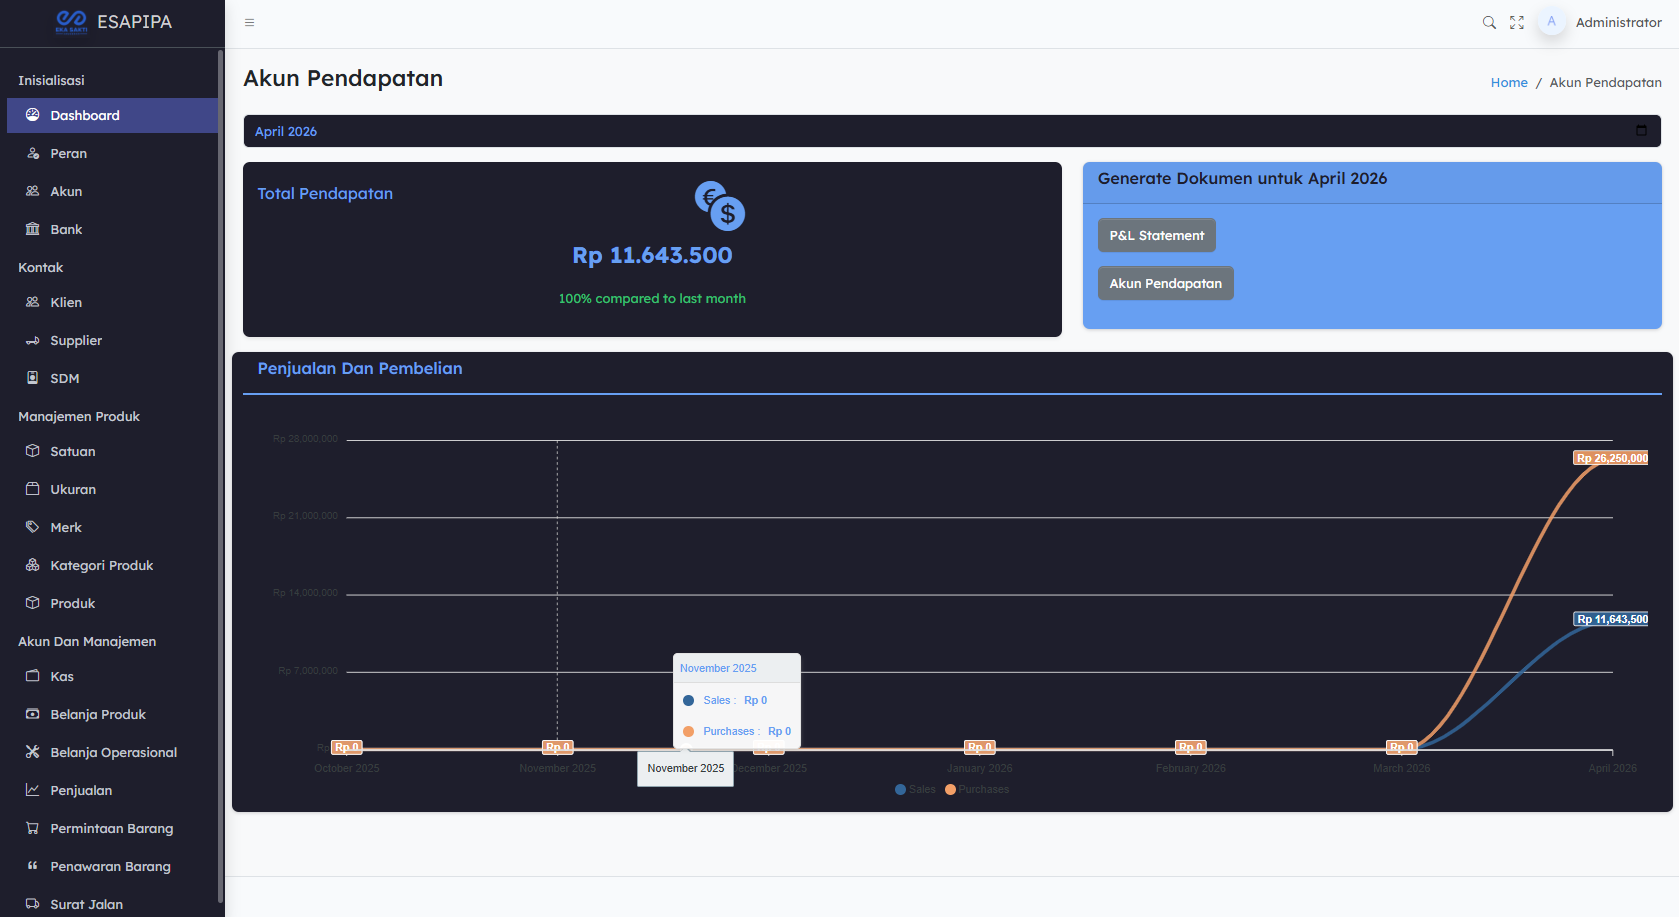Toggle the Sales series in chart legend
This screenshot has height=917, width=1679.
915,790
